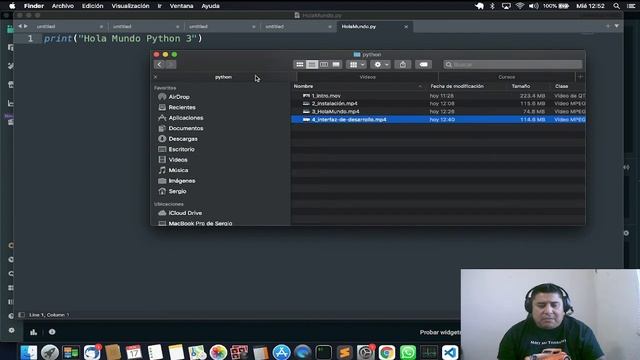This screenshot has width=640, height=360.
Task: Open Documentos in Finder sidebar
Action: 181,128
